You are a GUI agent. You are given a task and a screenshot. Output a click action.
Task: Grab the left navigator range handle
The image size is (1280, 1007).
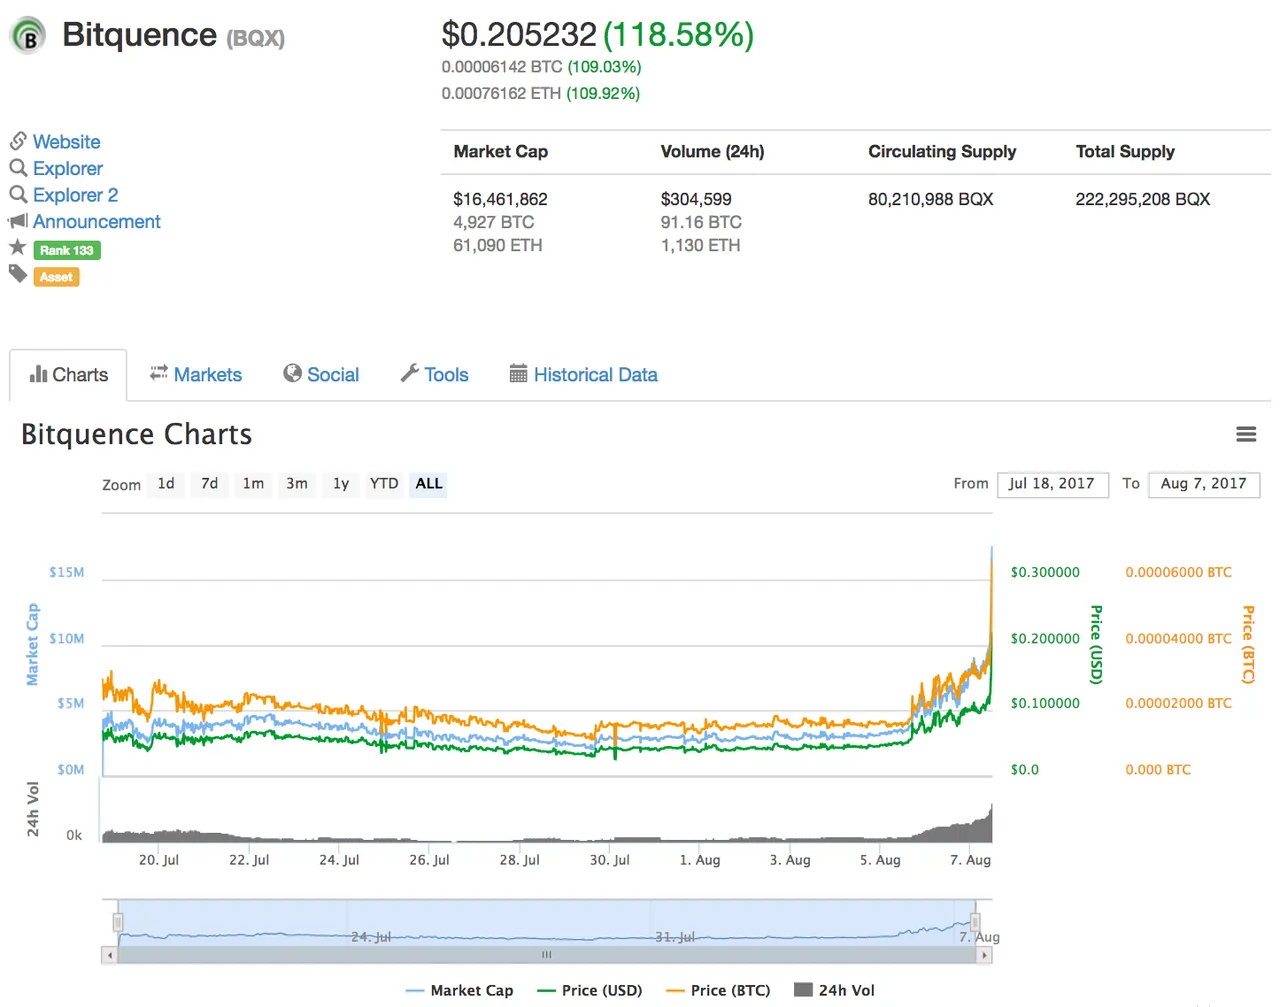(x=118, y=922)
